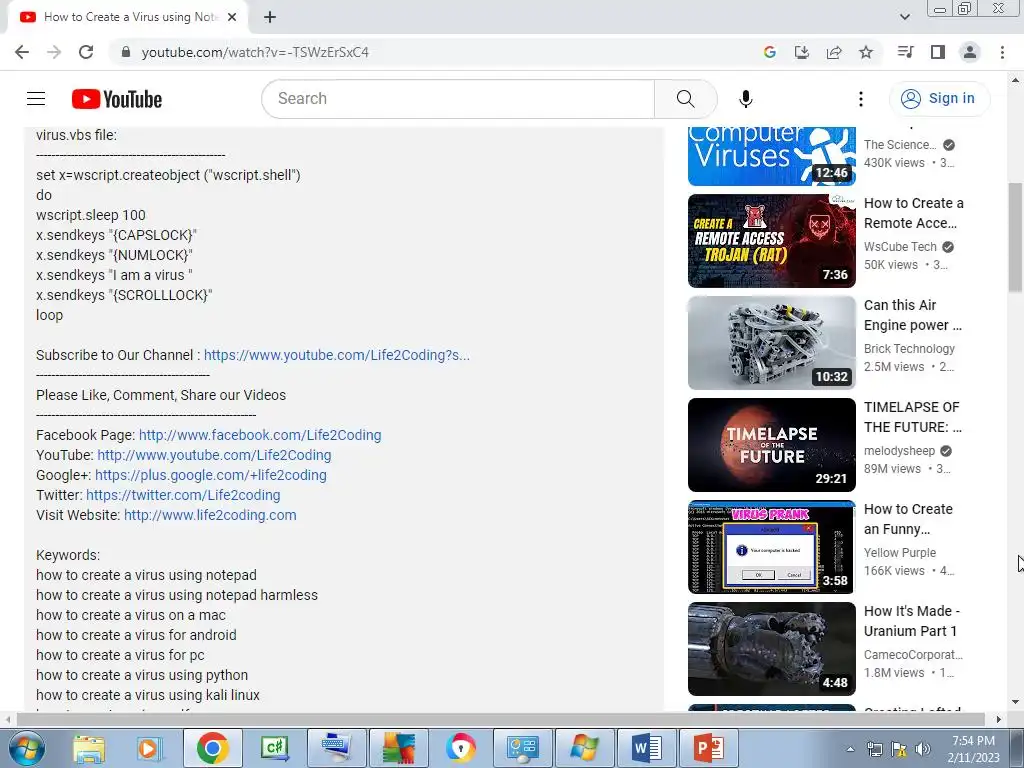
Task: Open Timelapse of the Future thumbnail
Action: coord(772,445)
